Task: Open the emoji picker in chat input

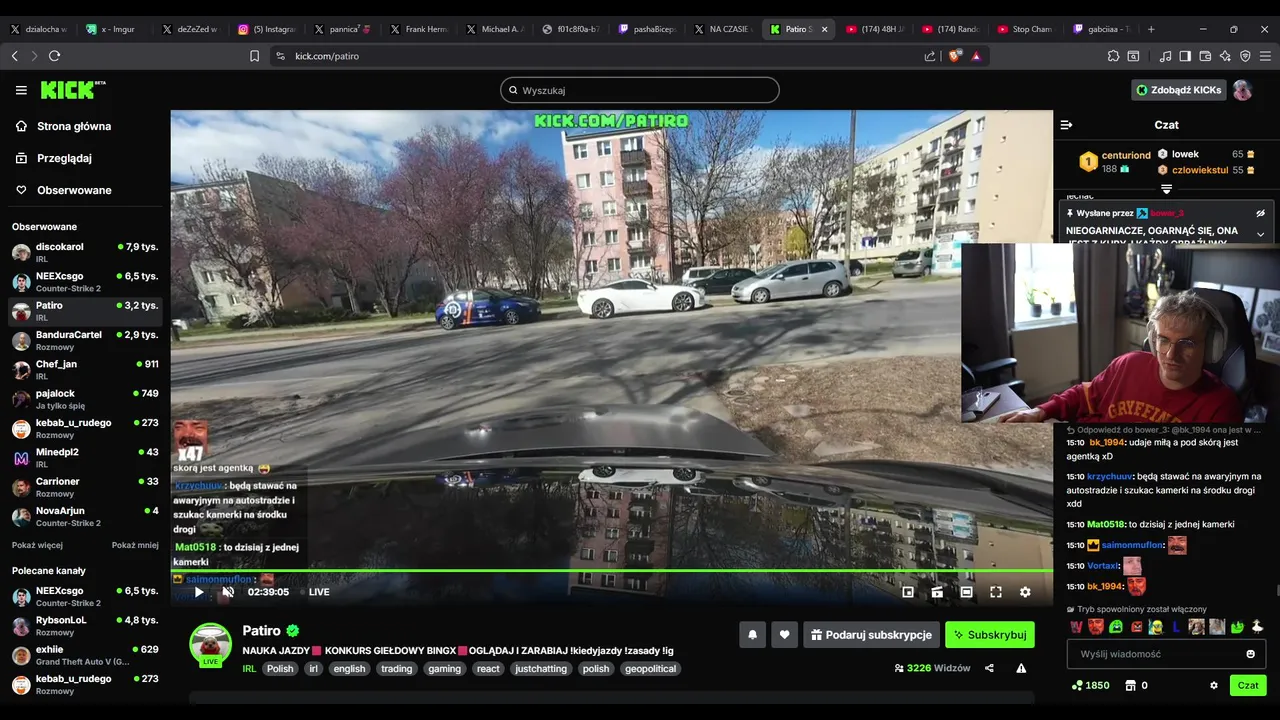Action: tap(1250, 654)
